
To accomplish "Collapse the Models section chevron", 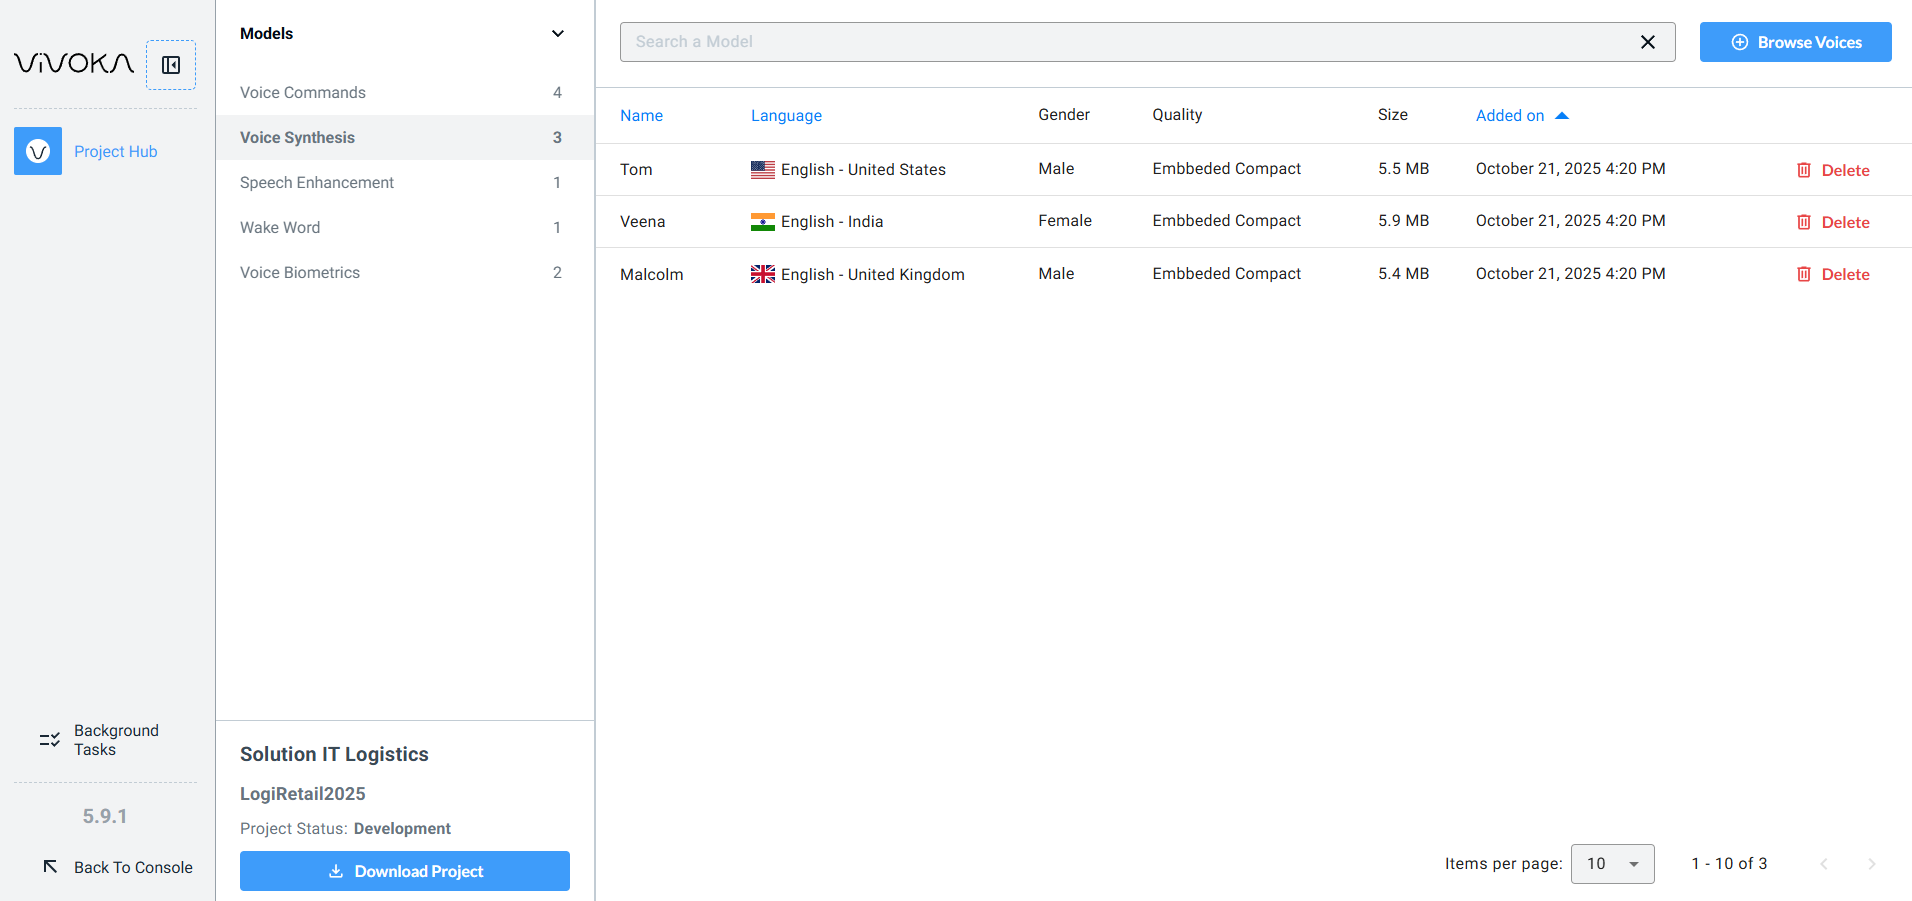I will click(x=558, y=34).
